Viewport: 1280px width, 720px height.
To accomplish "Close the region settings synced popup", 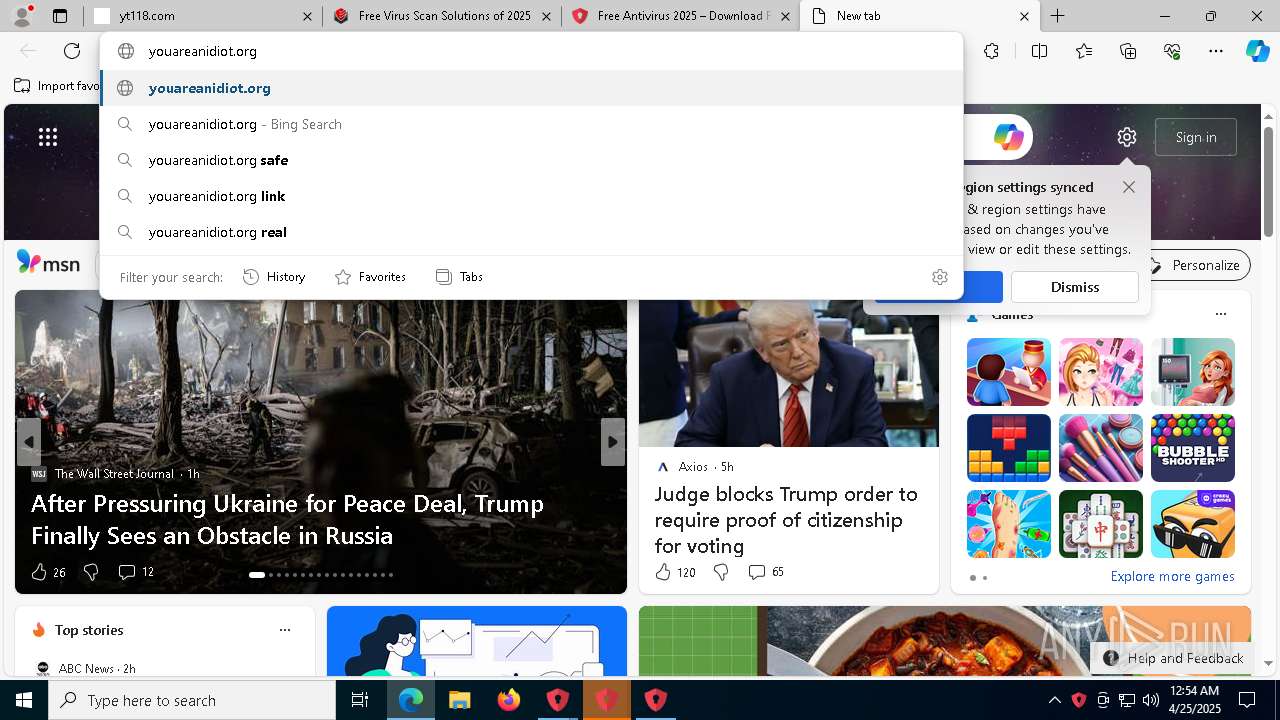I will point(1129,187).
